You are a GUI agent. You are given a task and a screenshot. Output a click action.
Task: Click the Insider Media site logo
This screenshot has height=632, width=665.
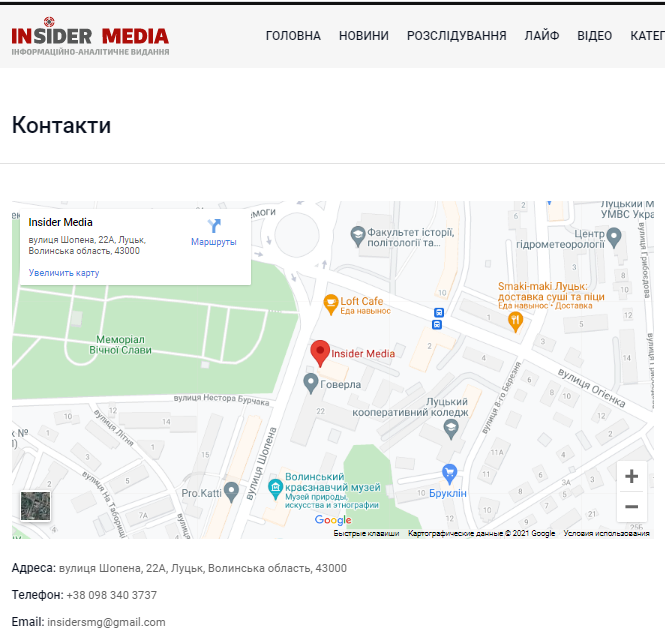point(90,37)
